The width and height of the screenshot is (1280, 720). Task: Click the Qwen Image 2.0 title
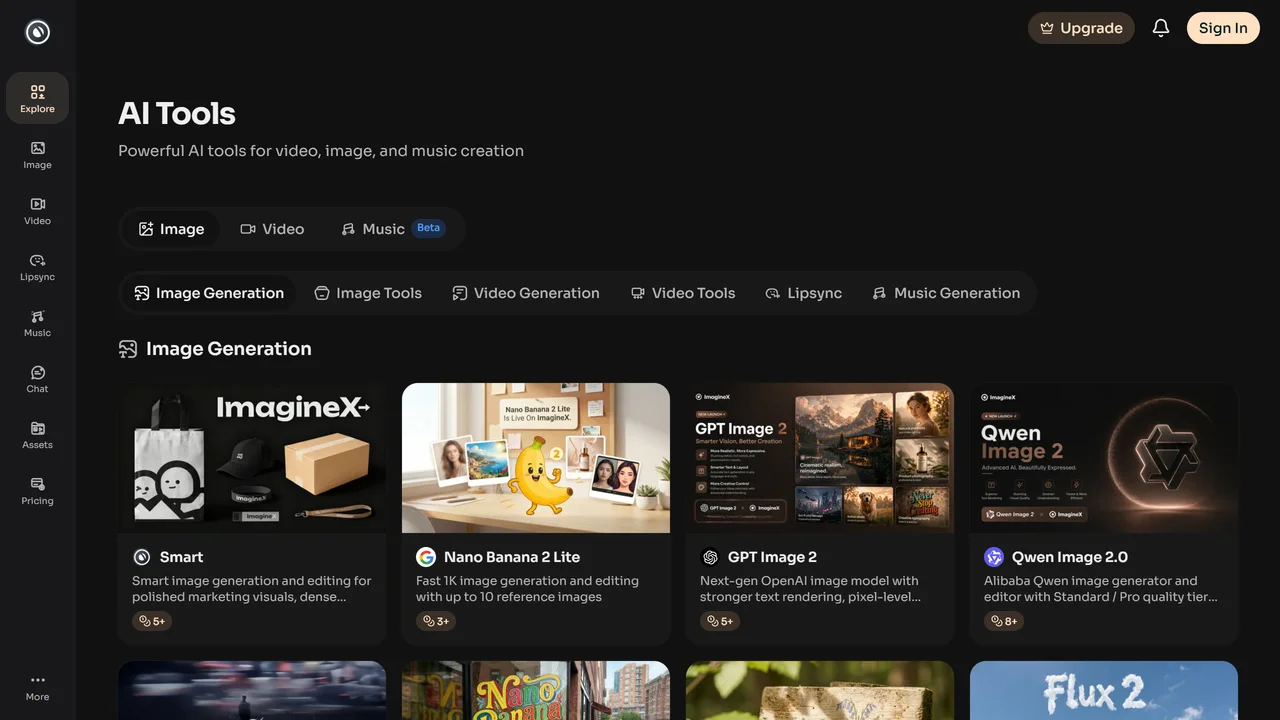pos(1070,557)
